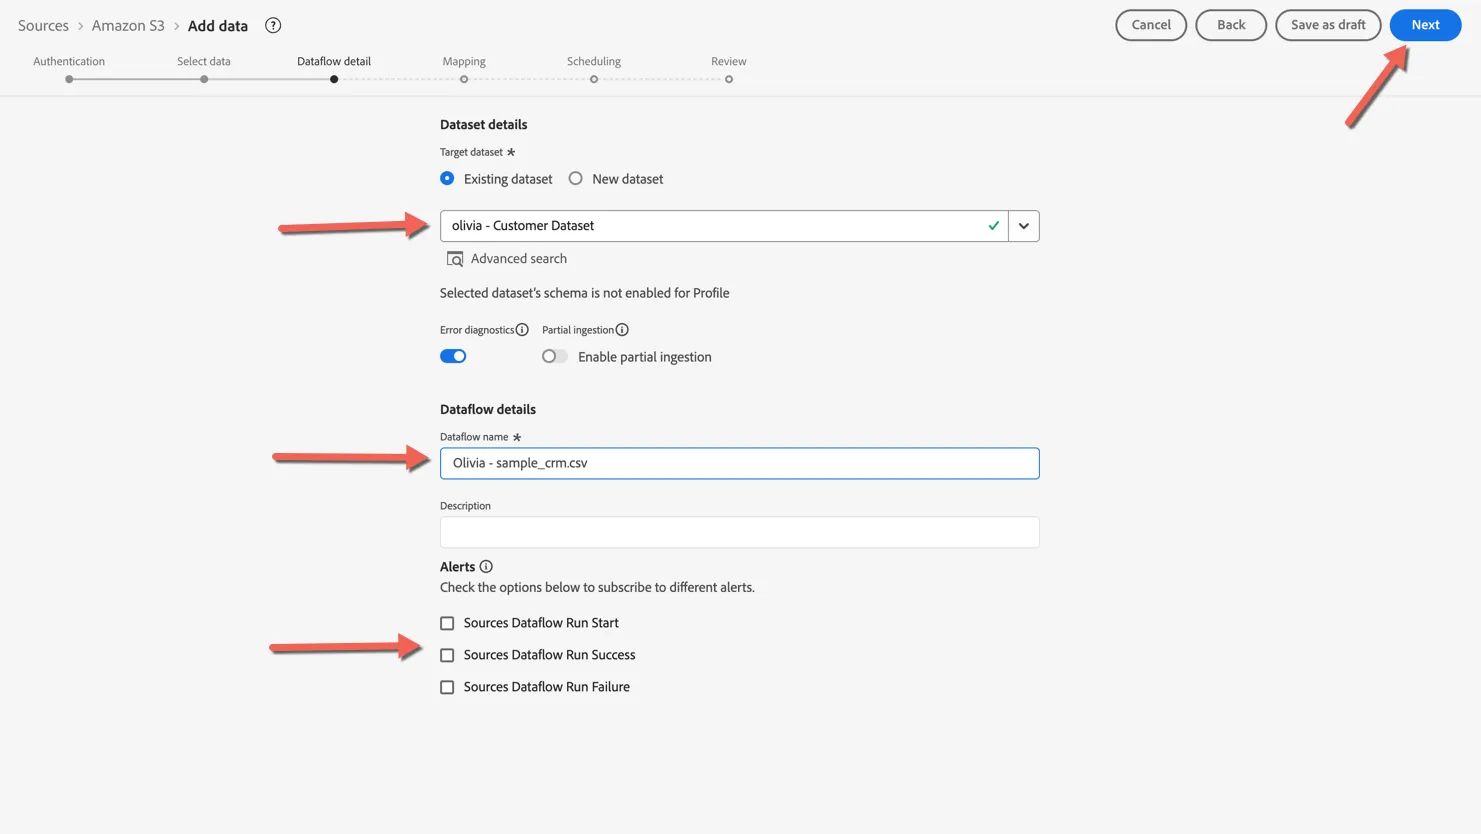
Task: Click the 'Dataset details' heading
Action: coord(484,125)
